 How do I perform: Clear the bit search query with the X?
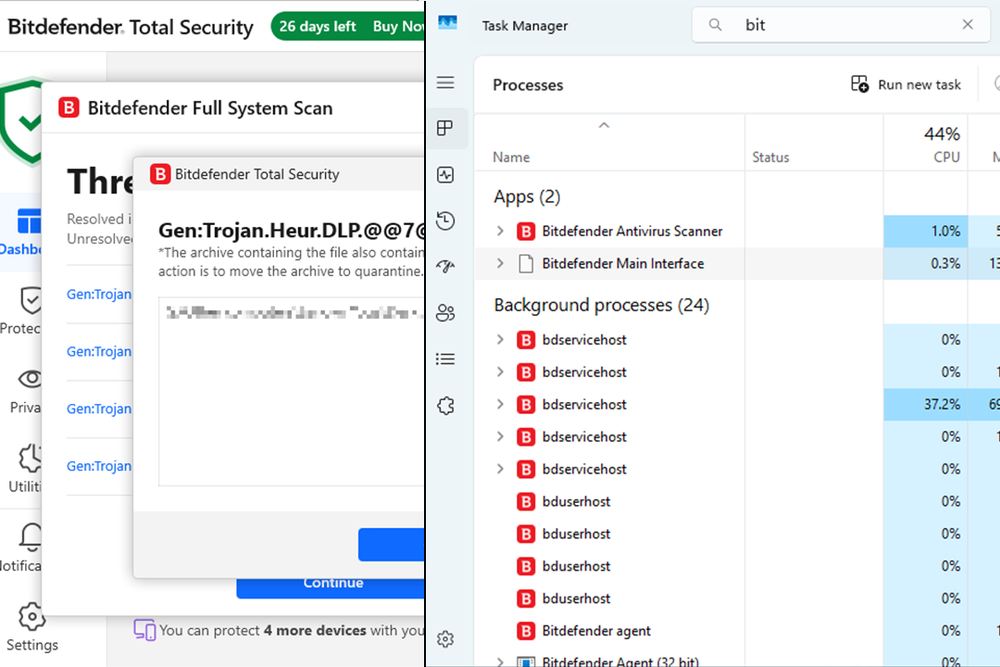[966, 24]
